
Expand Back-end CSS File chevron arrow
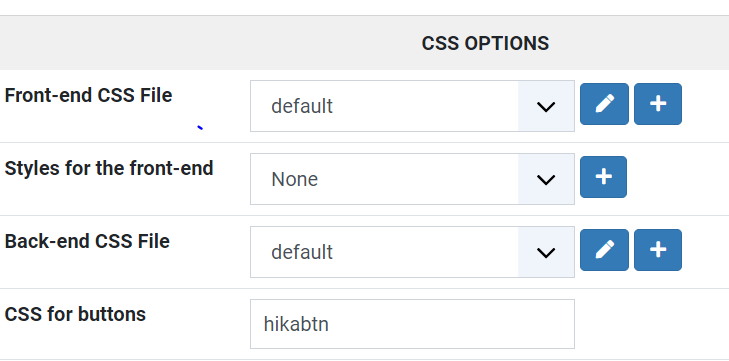click(546, 252)
